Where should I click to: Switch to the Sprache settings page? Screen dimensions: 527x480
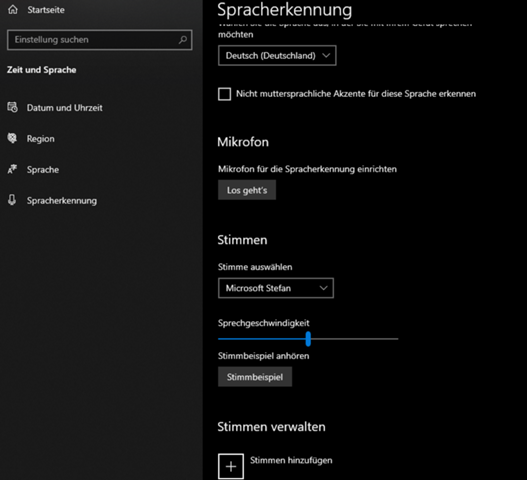[x=43, y=170]
